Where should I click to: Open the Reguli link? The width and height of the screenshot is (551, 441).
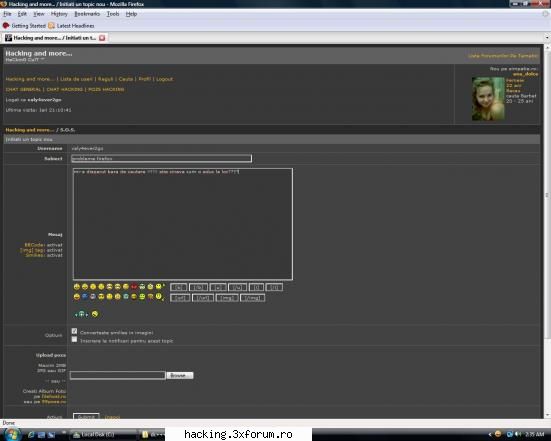(105, 79)
